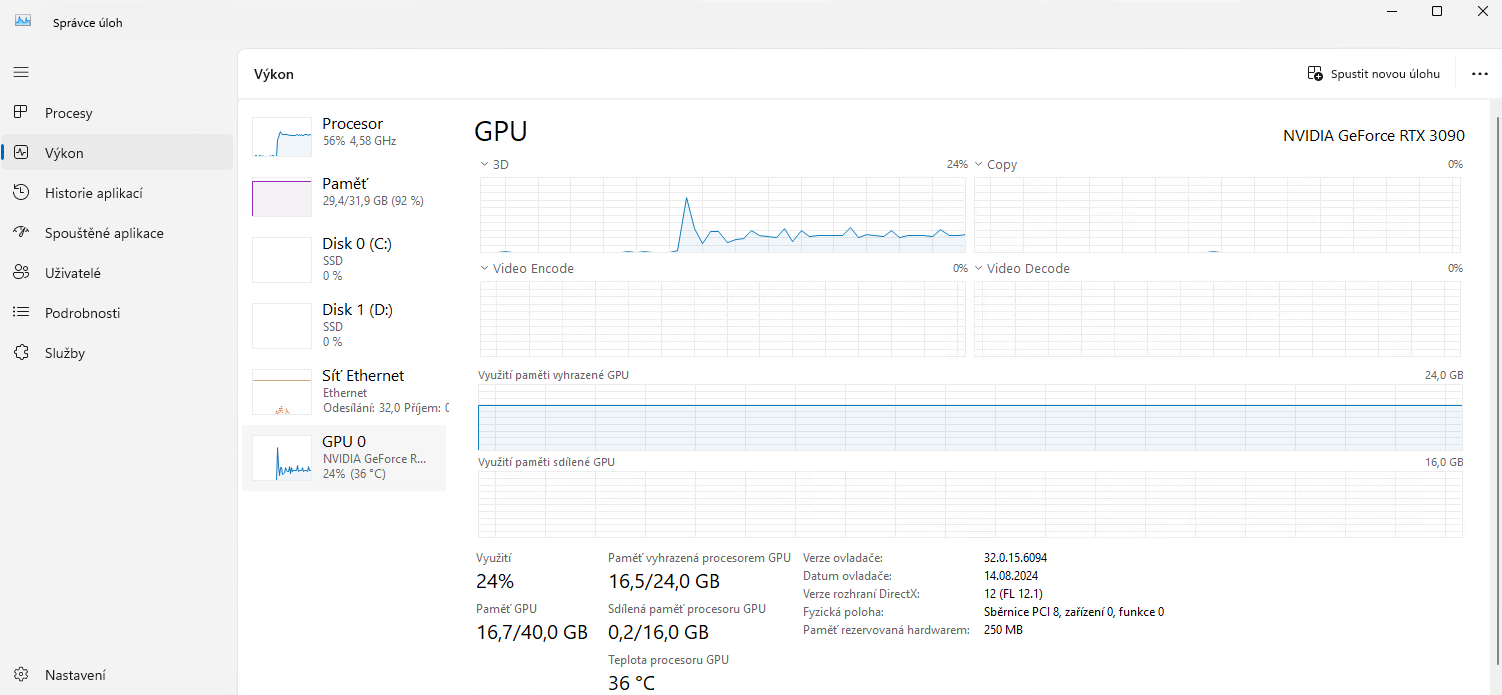Open the Procesy page
Viewport: 1502px width, 695px height.
pos(117,113)
